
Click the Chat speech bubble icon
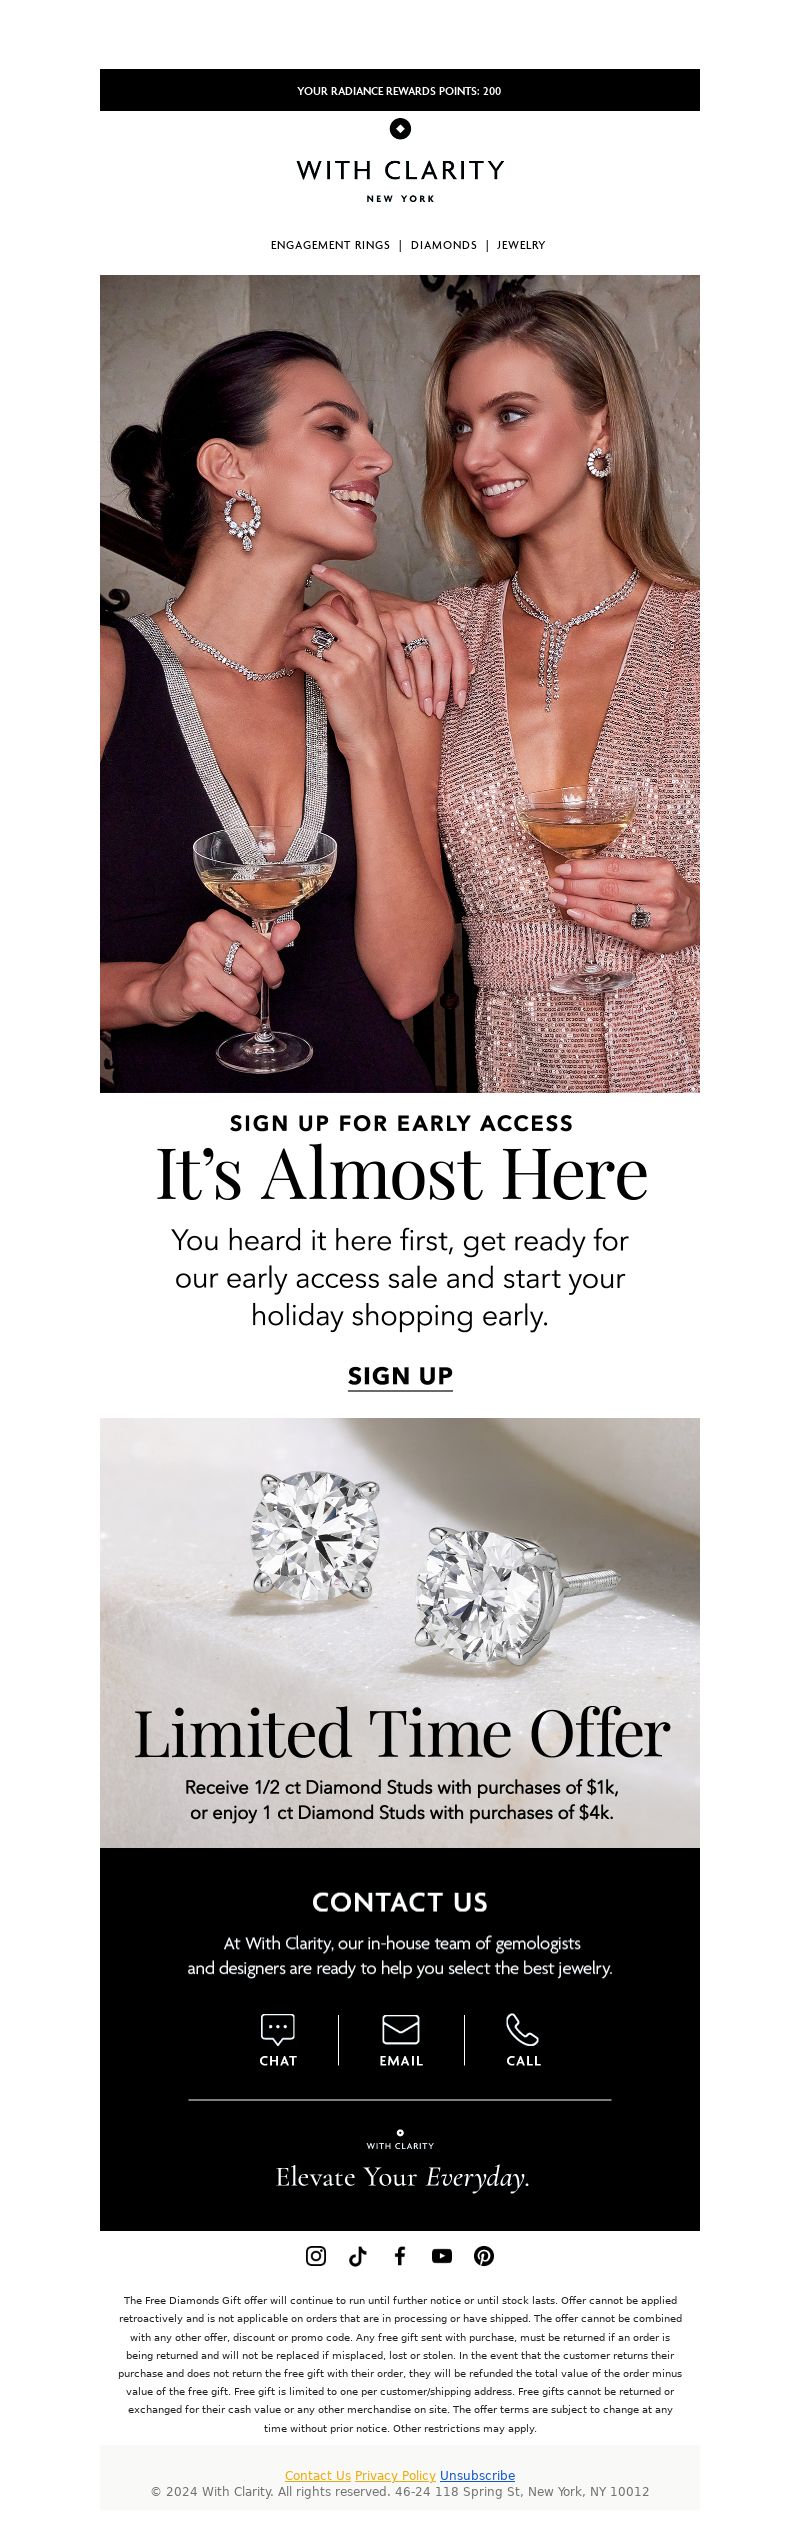(x=278, y=2029)
